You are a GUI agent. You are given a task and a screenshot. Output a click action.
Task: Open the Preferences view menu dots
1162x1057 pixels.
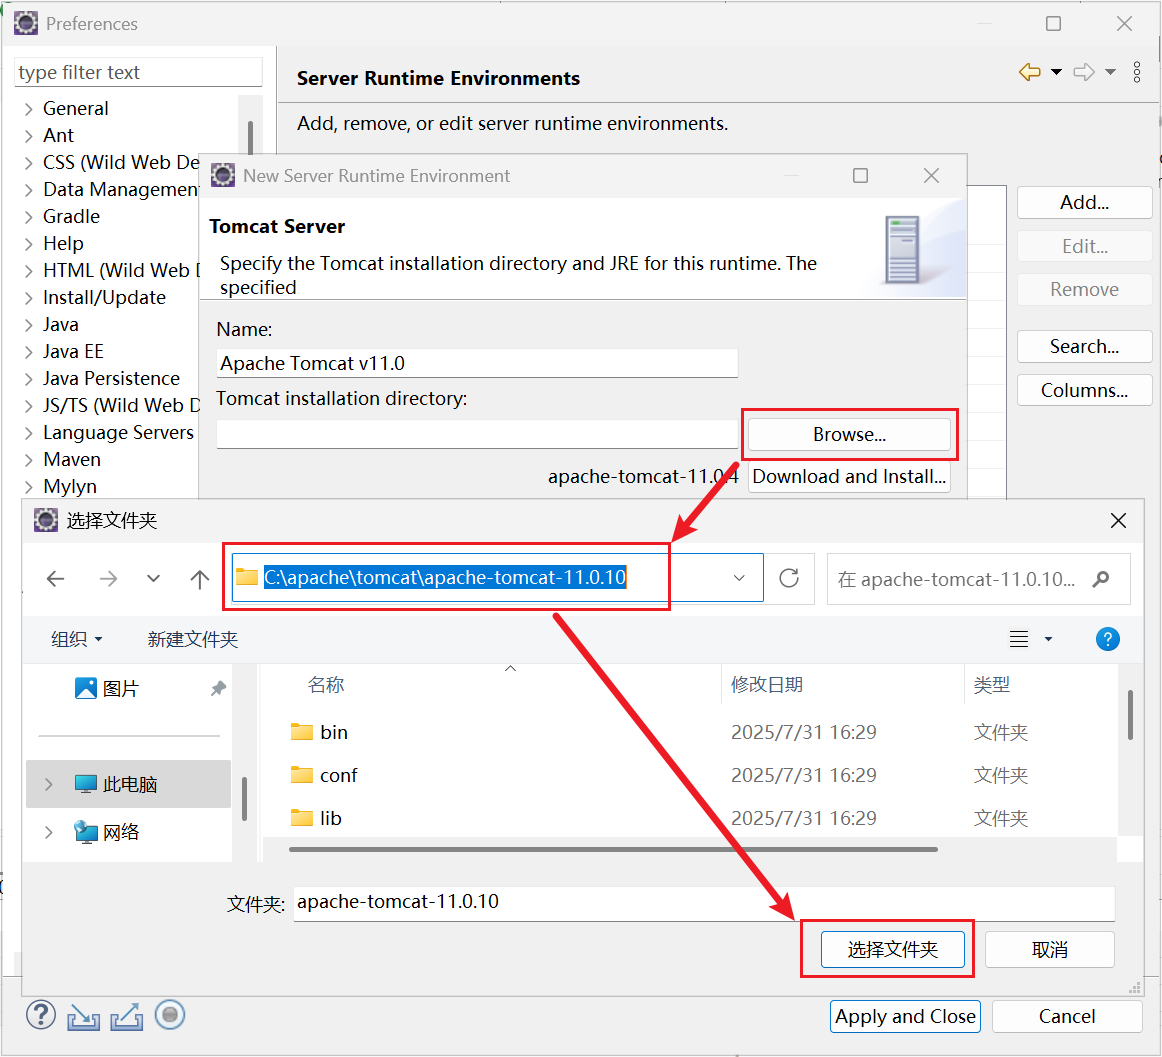pyautogui.click(x=1137, y=72)
